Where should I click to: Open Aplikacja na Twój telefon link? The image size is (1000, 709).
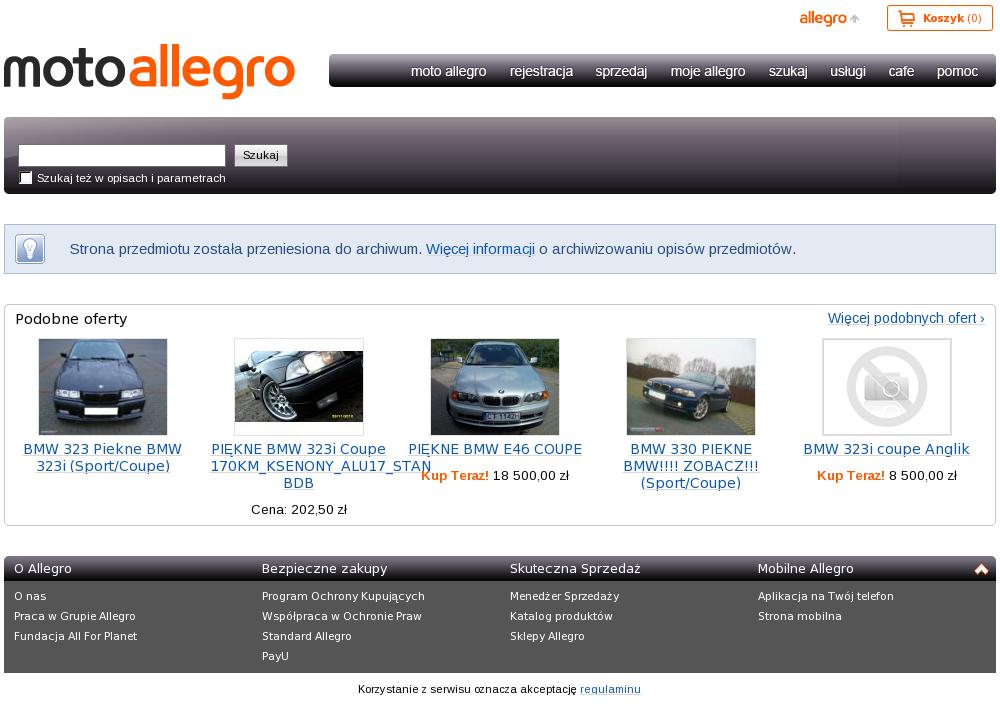825,596
